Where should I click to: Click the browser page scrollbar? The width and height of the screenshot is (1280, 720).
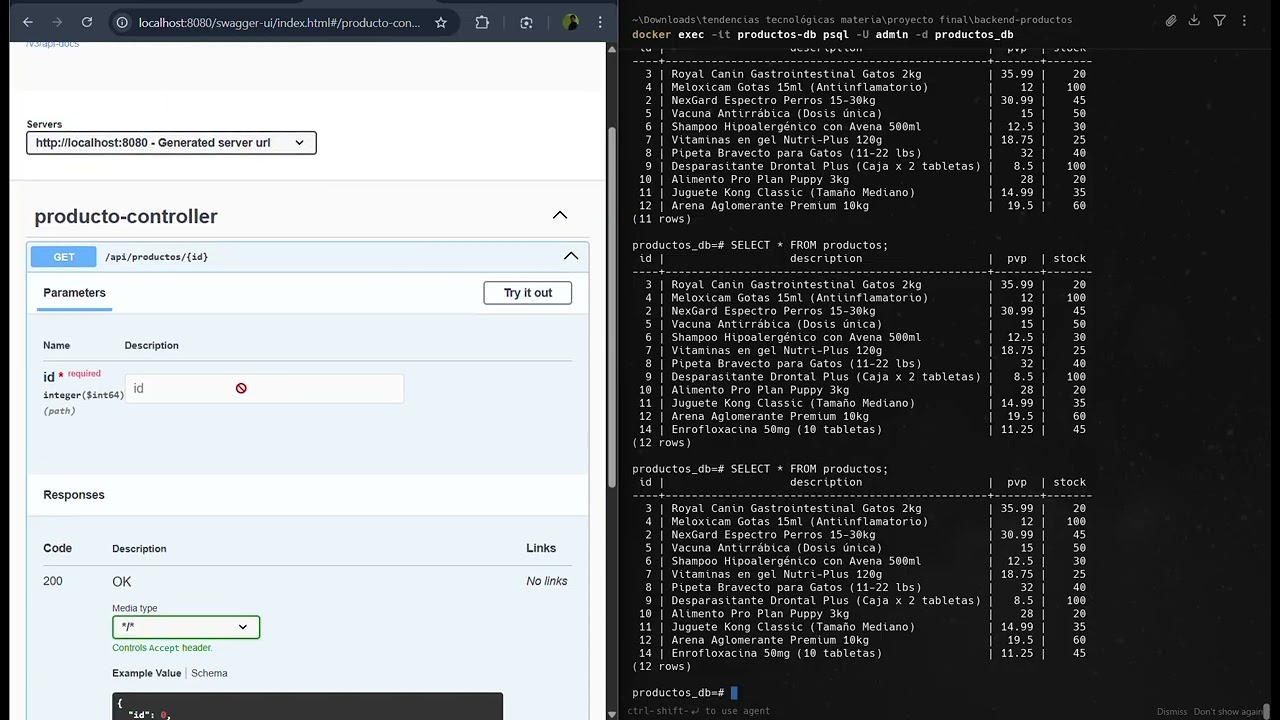pyautogui.click(x=612, y=306)
